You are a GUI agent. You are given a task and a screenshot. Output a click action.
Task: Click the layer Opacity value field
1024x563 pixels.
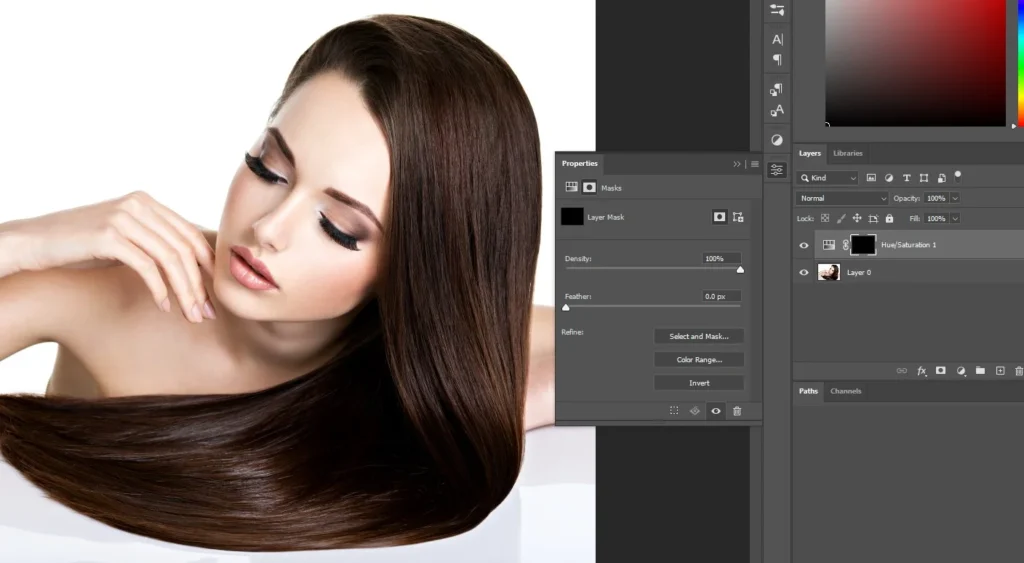point(936,198)
